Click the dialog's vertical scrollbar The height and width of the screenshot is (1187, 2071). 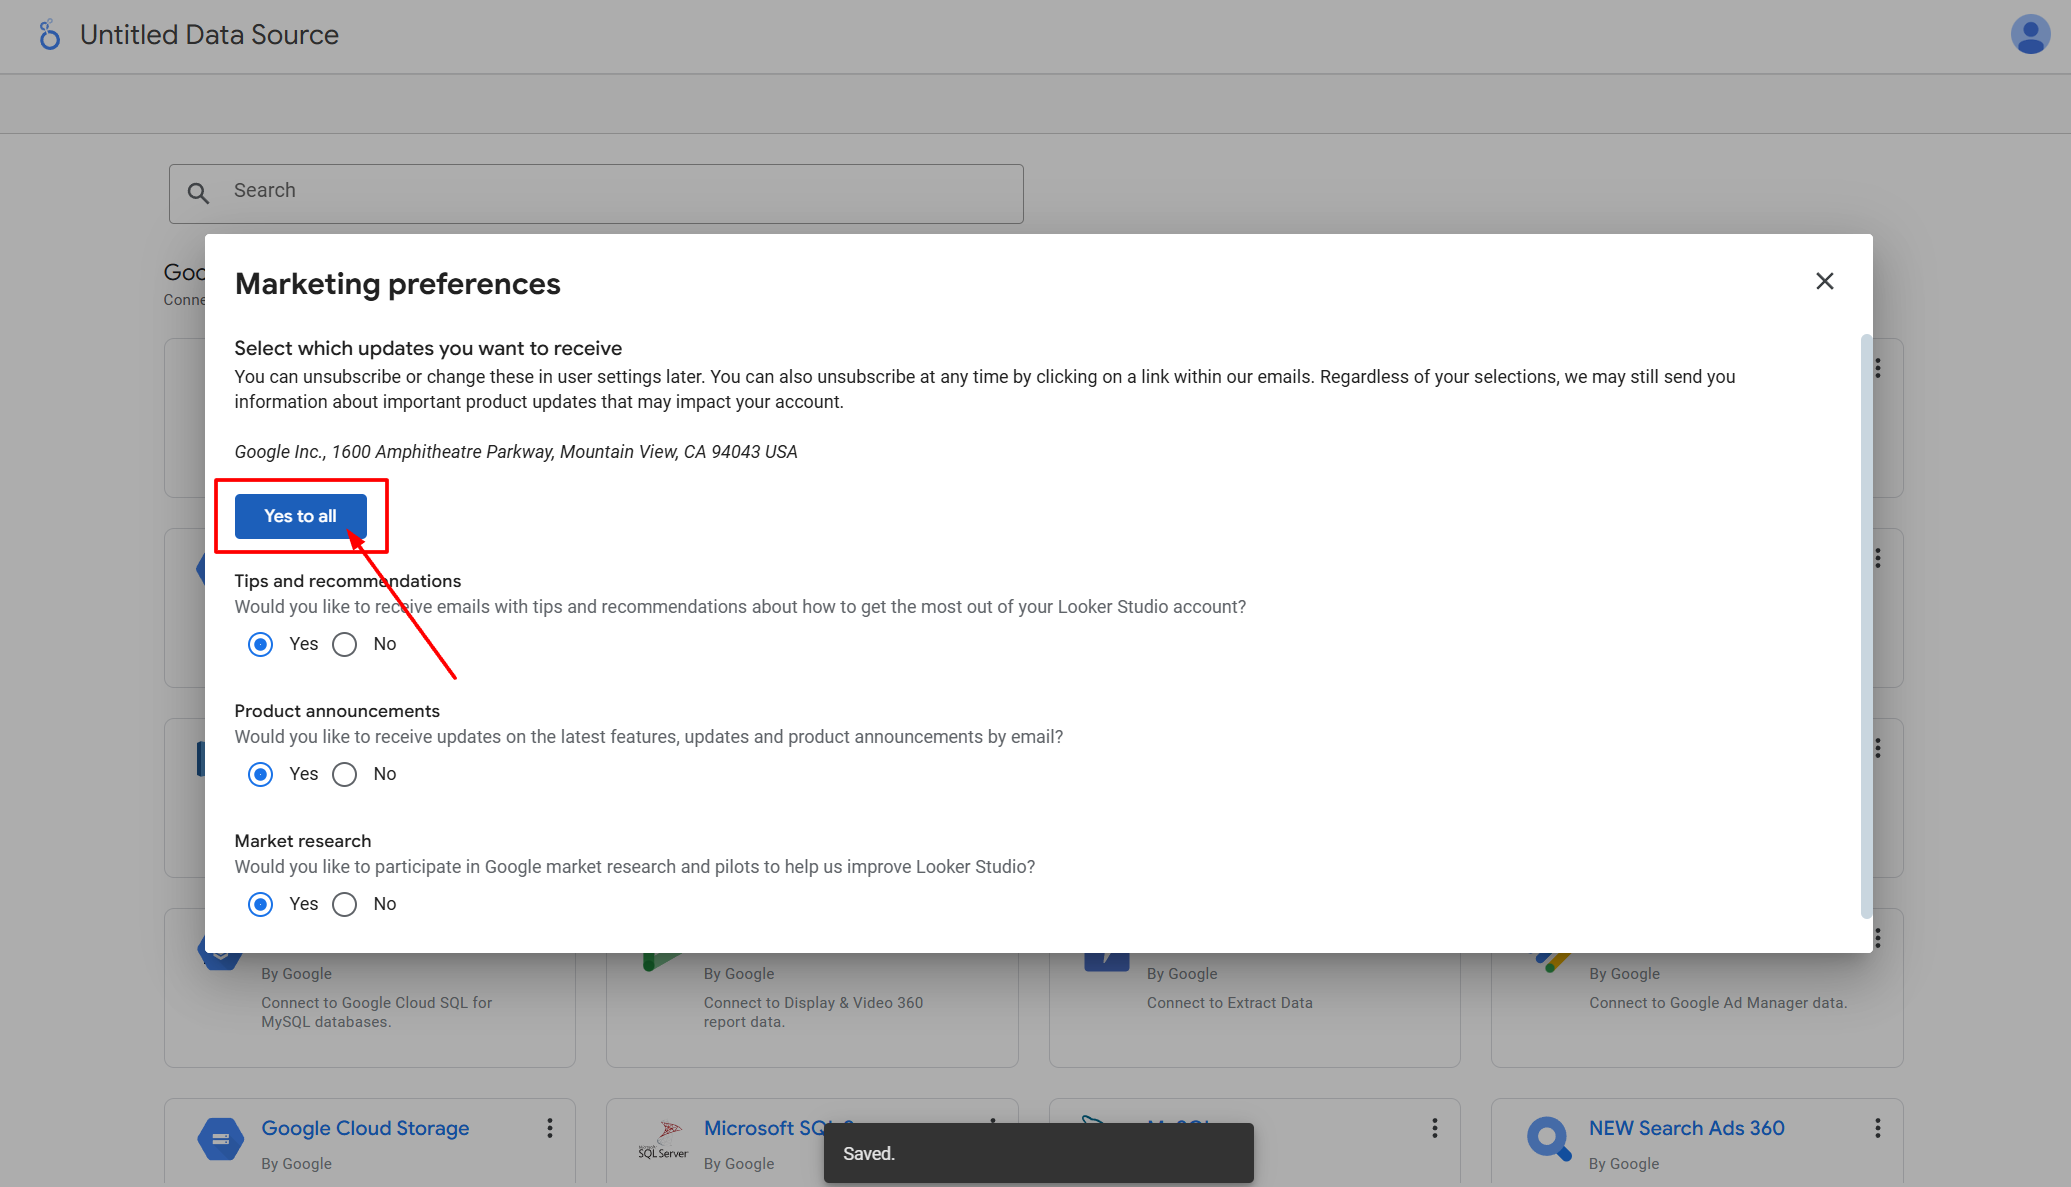pyautogui.click(x=1865, y=626)
